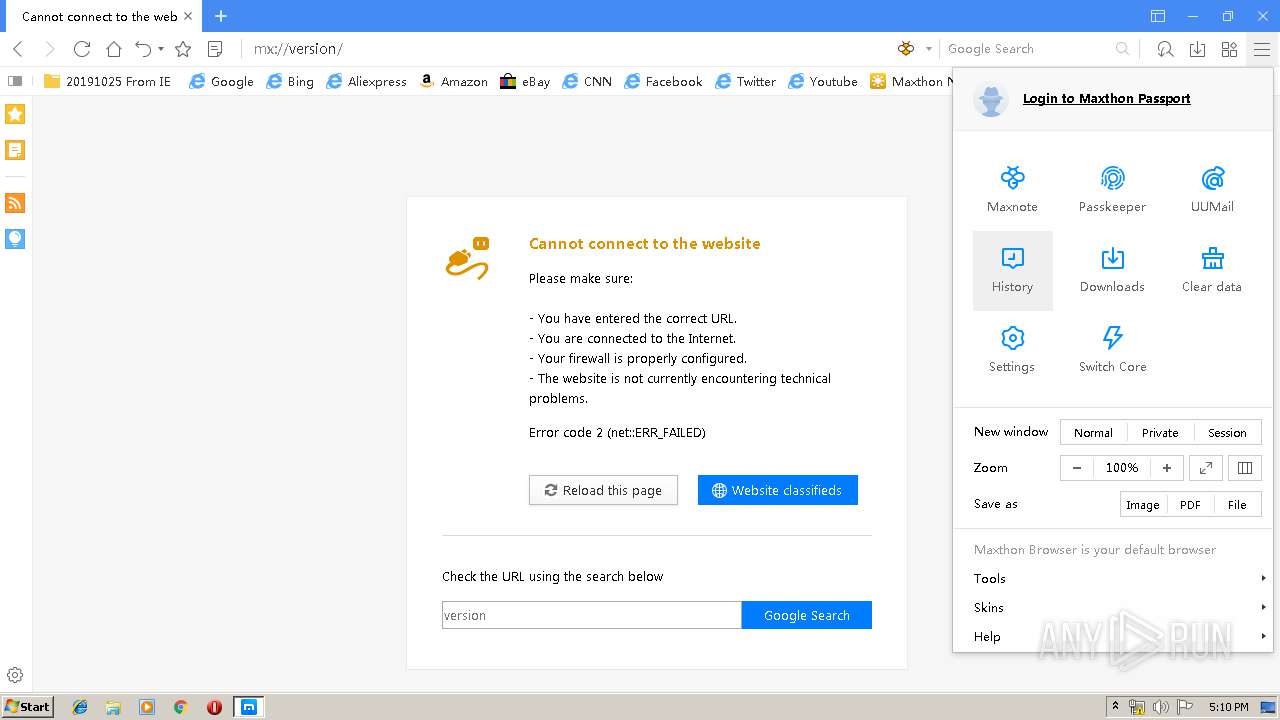
Task: Open dropdown arrow next to undo icon
Action: 161,49
